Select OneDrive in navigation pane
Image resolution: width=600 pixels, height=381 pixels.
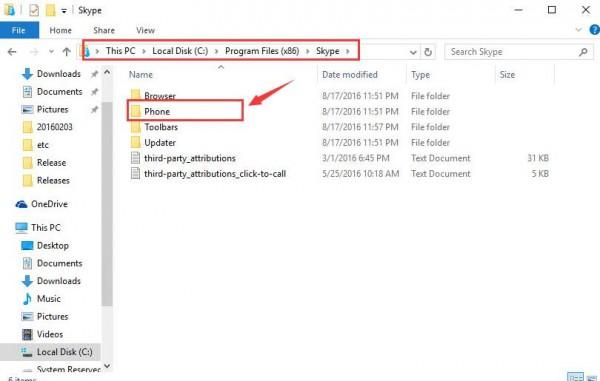click(x=49, y=204)
